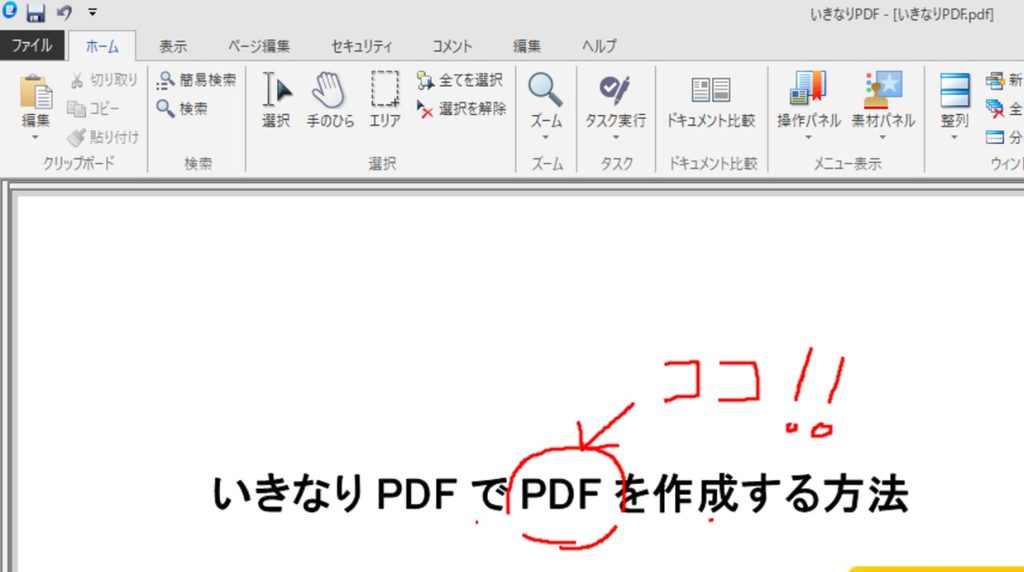1024x572 pixels.
Task: Click the 検索 magnifier button
Action: pyautogui.click(x=182, y=108)
